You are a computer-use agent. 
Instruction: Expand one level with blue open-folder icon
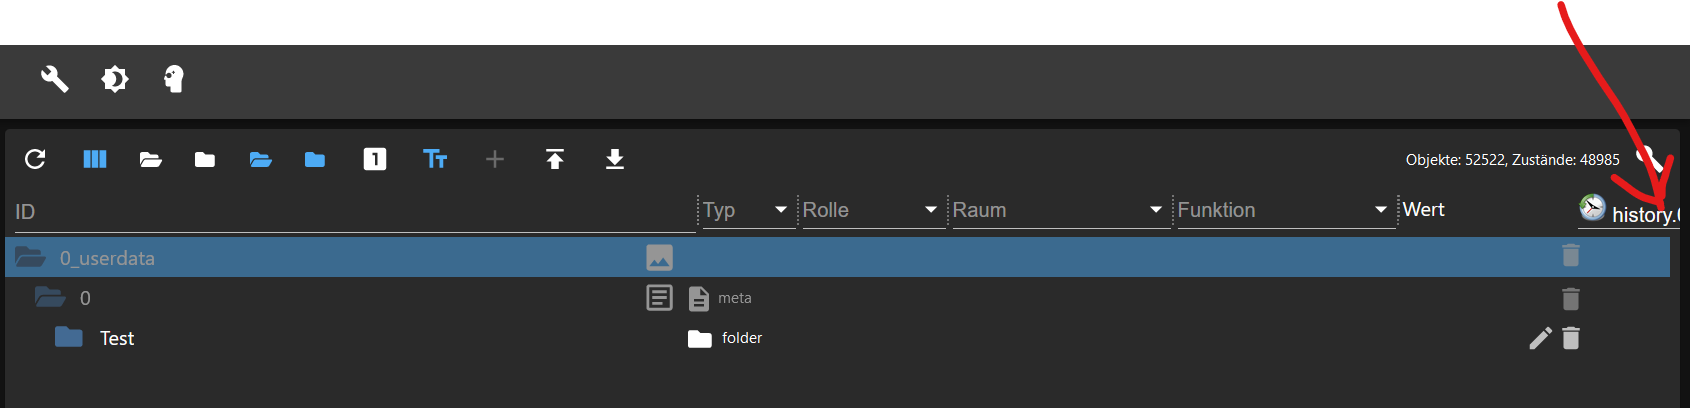(x=261, y=159)
